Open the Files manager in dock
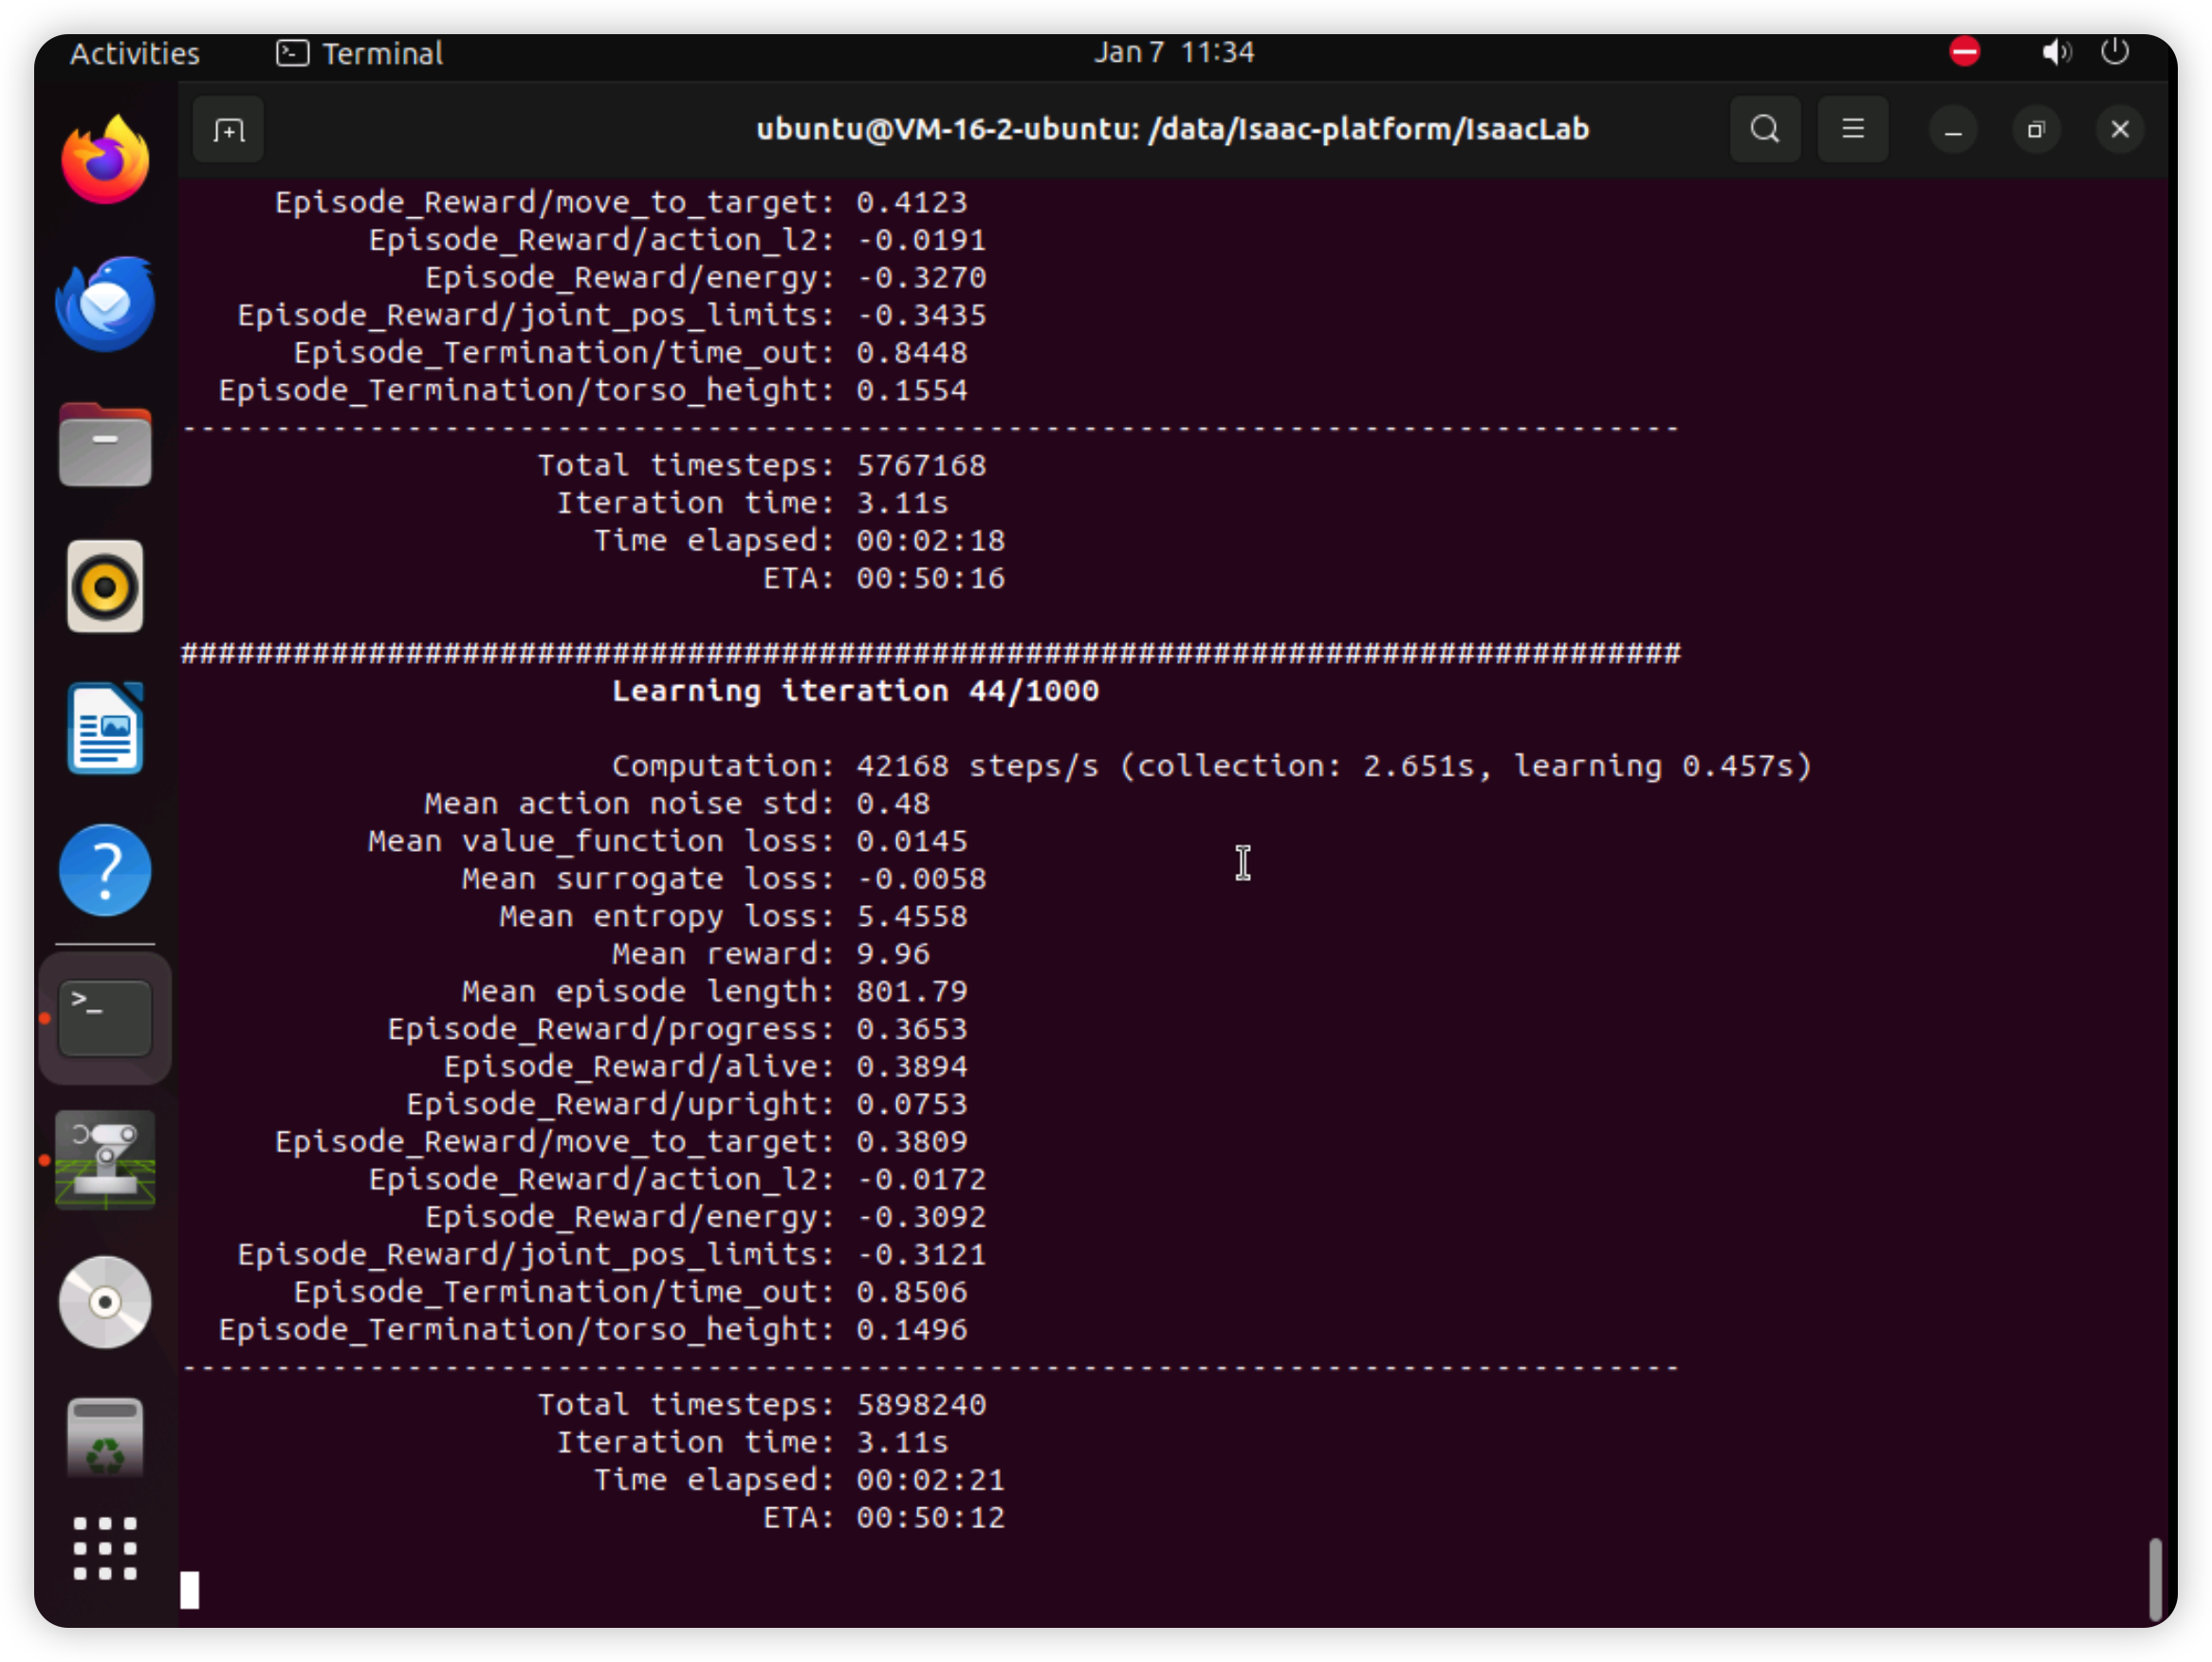 tap(105, 446)
